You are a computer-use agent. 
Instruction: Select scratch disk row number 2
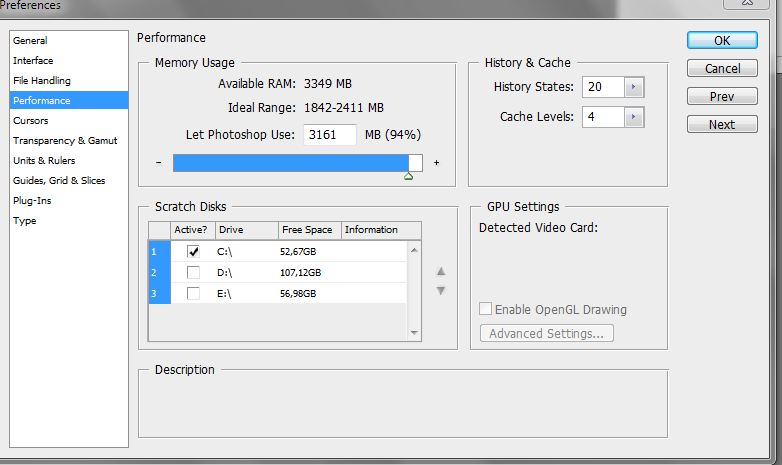tap(160, 272)
